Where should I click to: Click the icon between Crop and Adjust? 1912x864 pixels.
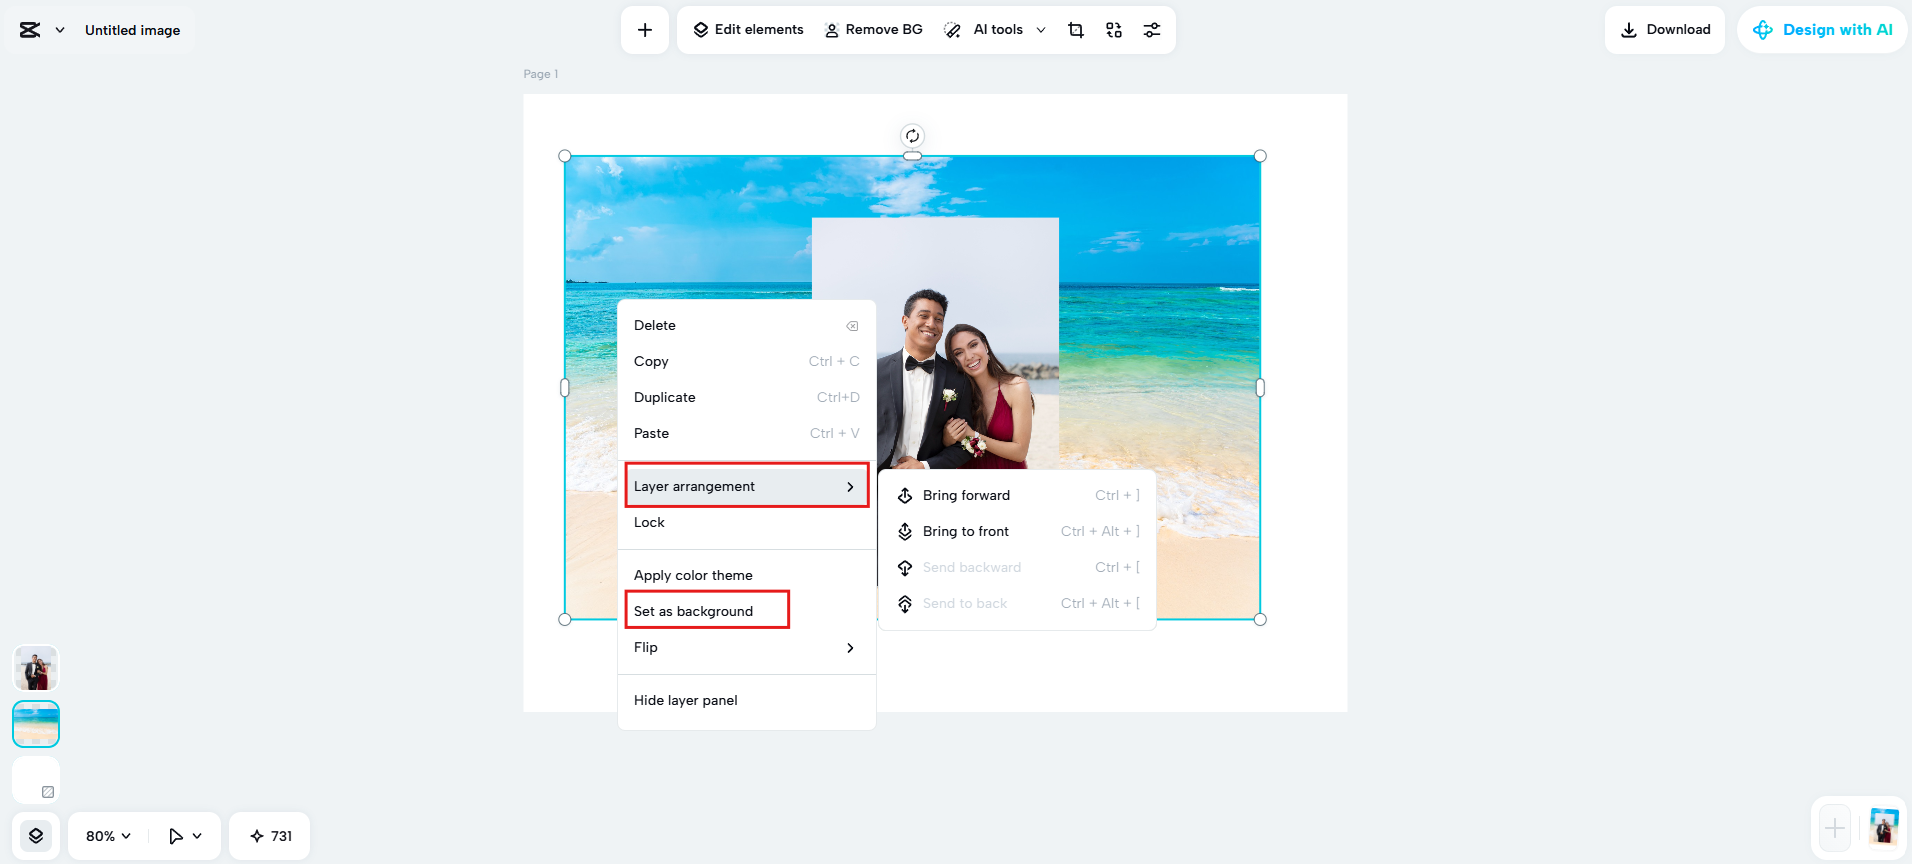click(1114, 30)
